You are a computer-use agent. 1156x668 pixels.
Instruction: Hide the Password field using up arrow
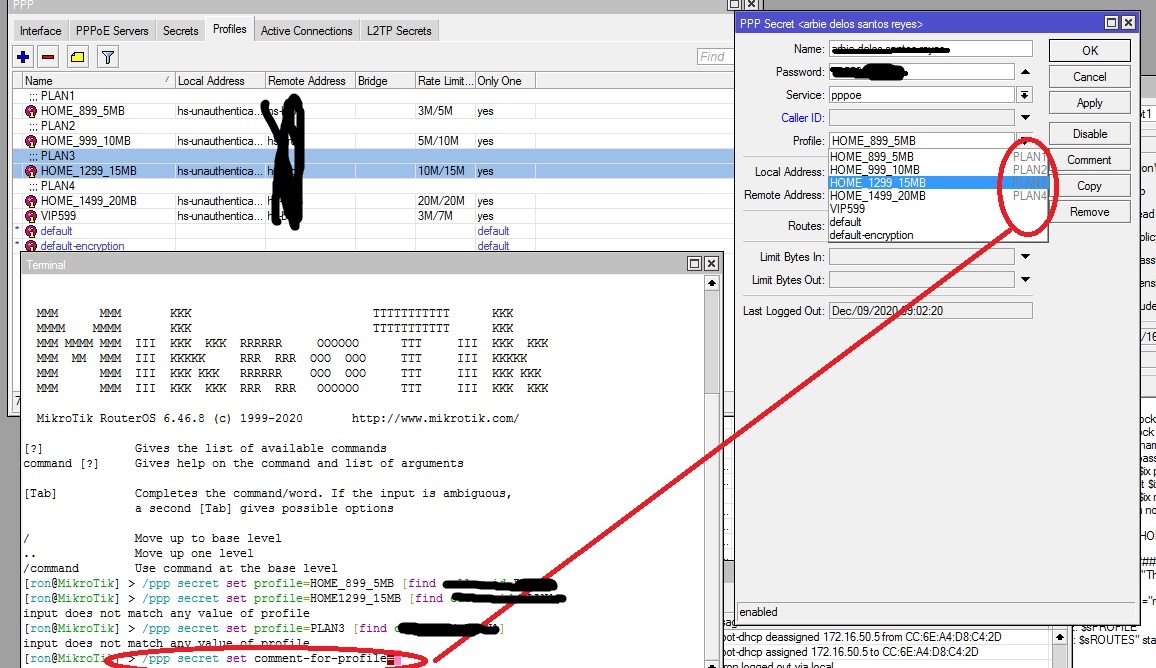pos(1024,72)
